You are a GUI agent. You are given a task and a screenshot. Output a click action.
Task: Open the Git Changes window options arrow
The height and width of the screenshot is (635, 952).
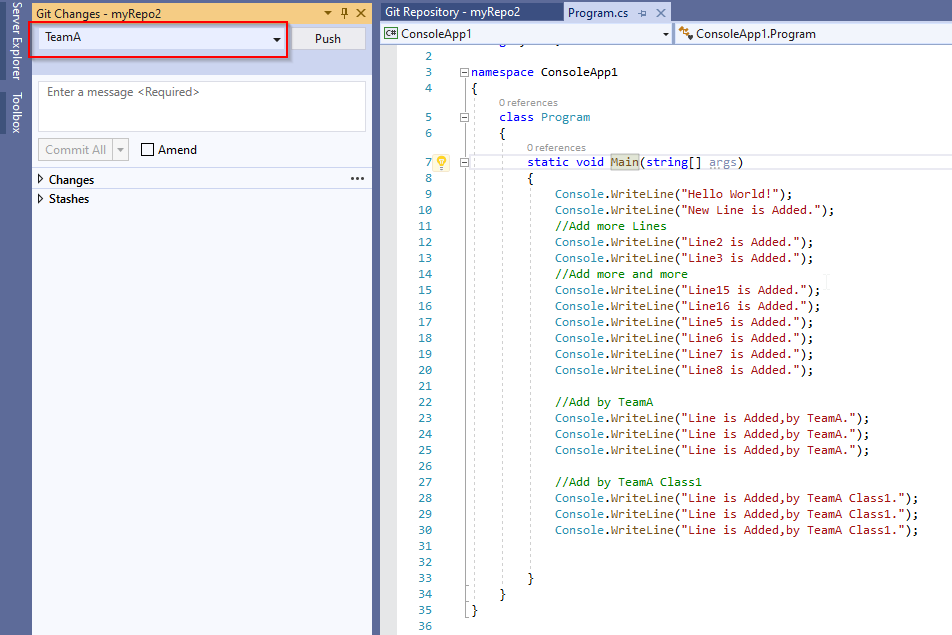click(328, 13)
